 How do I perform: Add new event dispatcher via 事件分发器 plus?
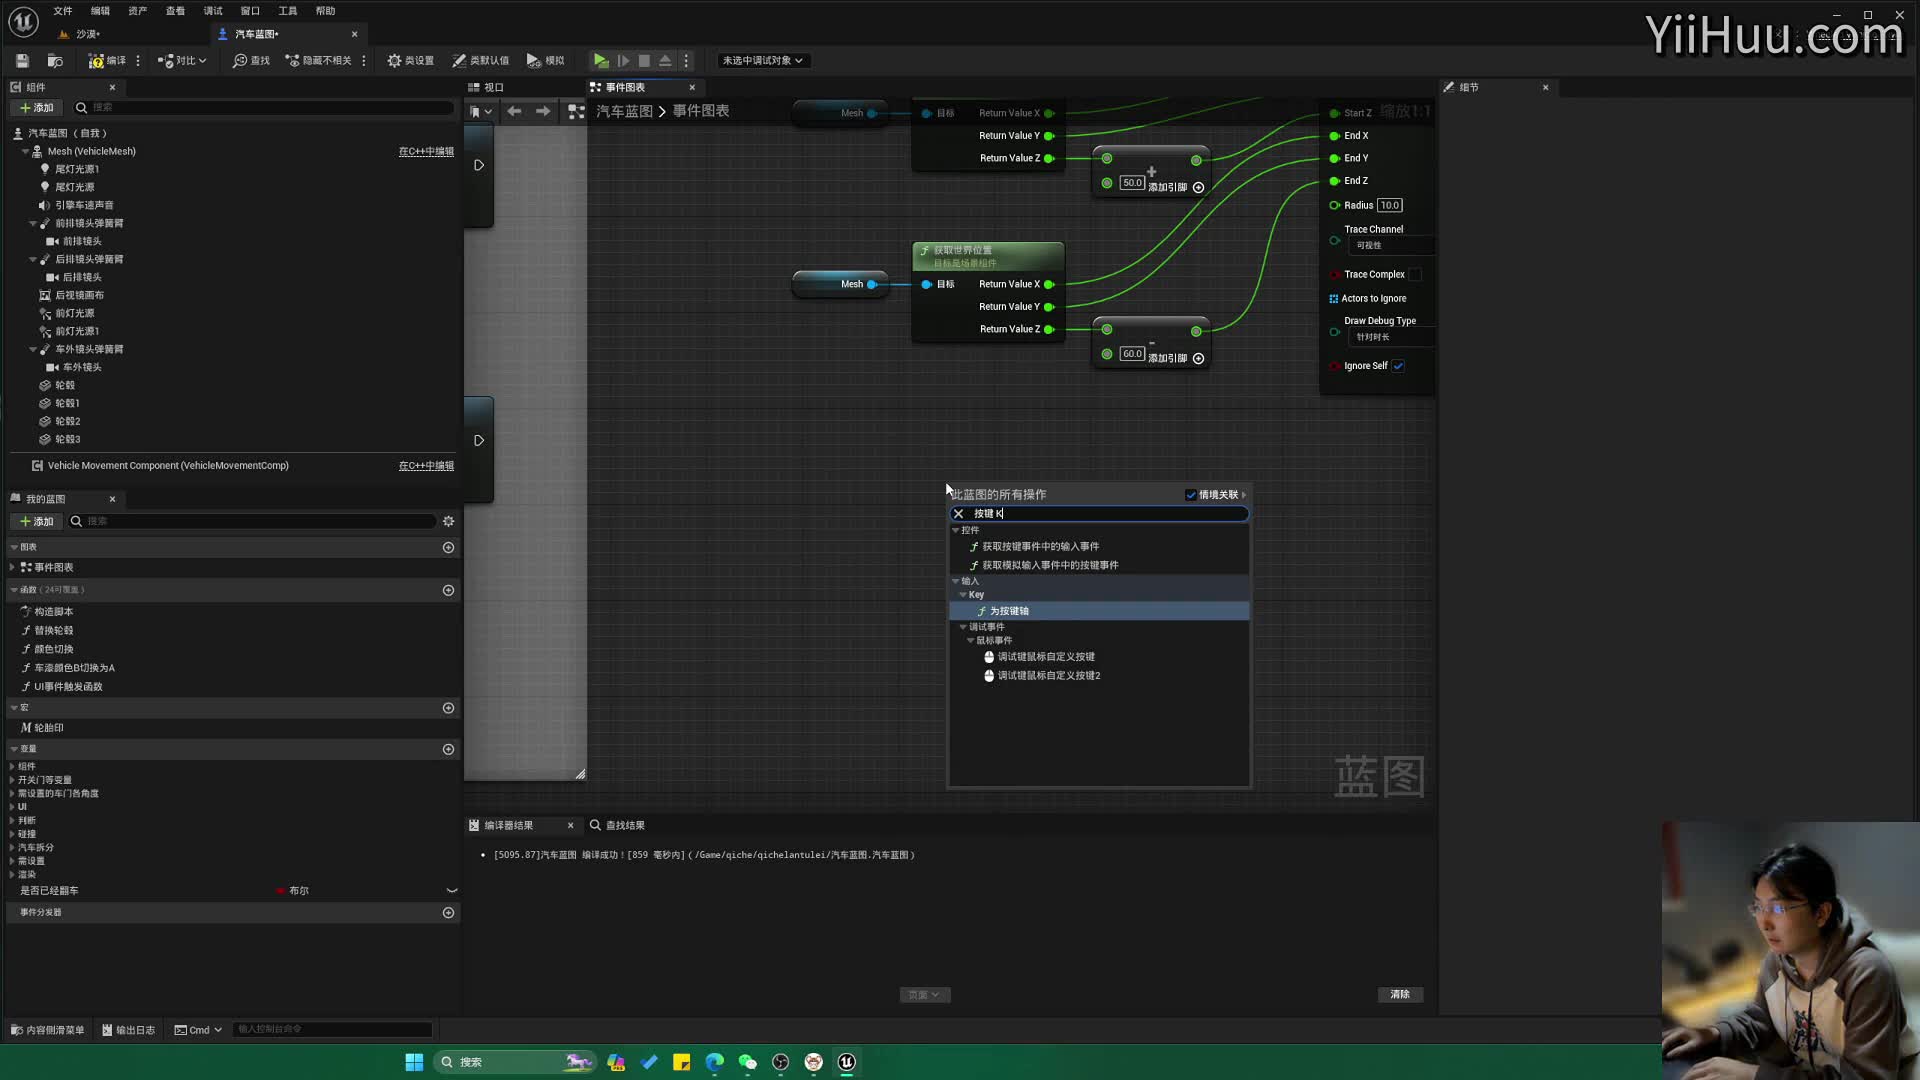coord(448,913)
